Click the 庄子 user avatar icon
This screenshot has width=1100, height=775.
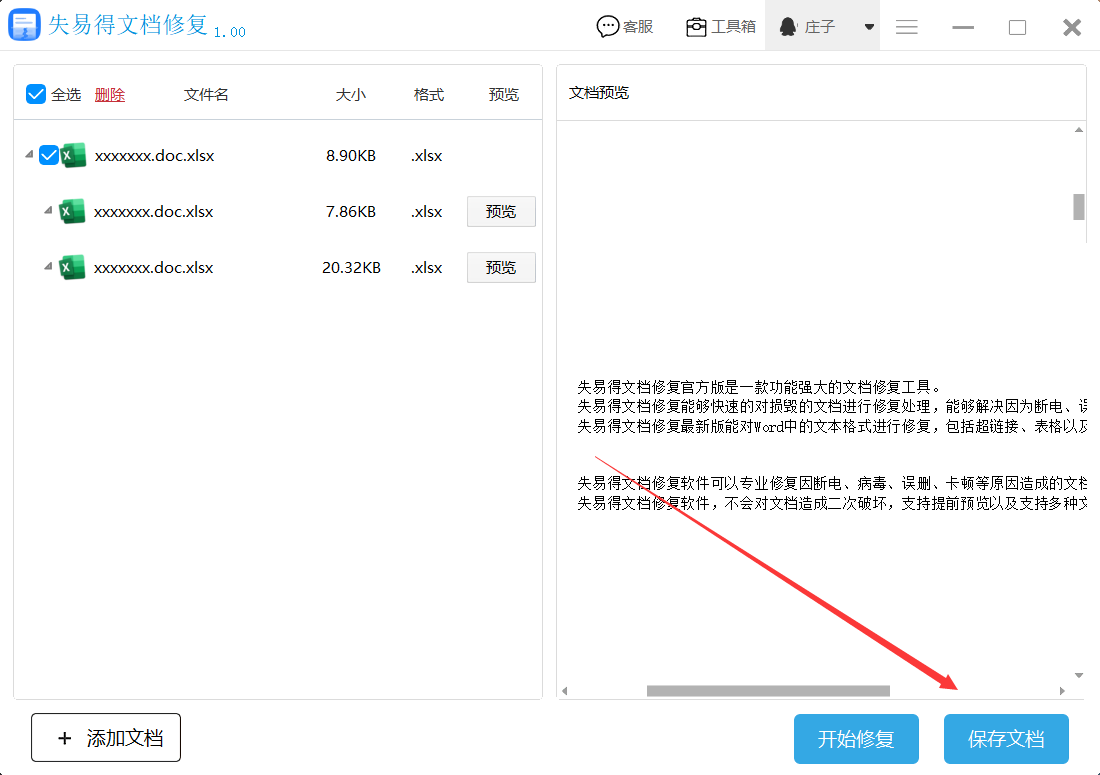click(789, 27)
